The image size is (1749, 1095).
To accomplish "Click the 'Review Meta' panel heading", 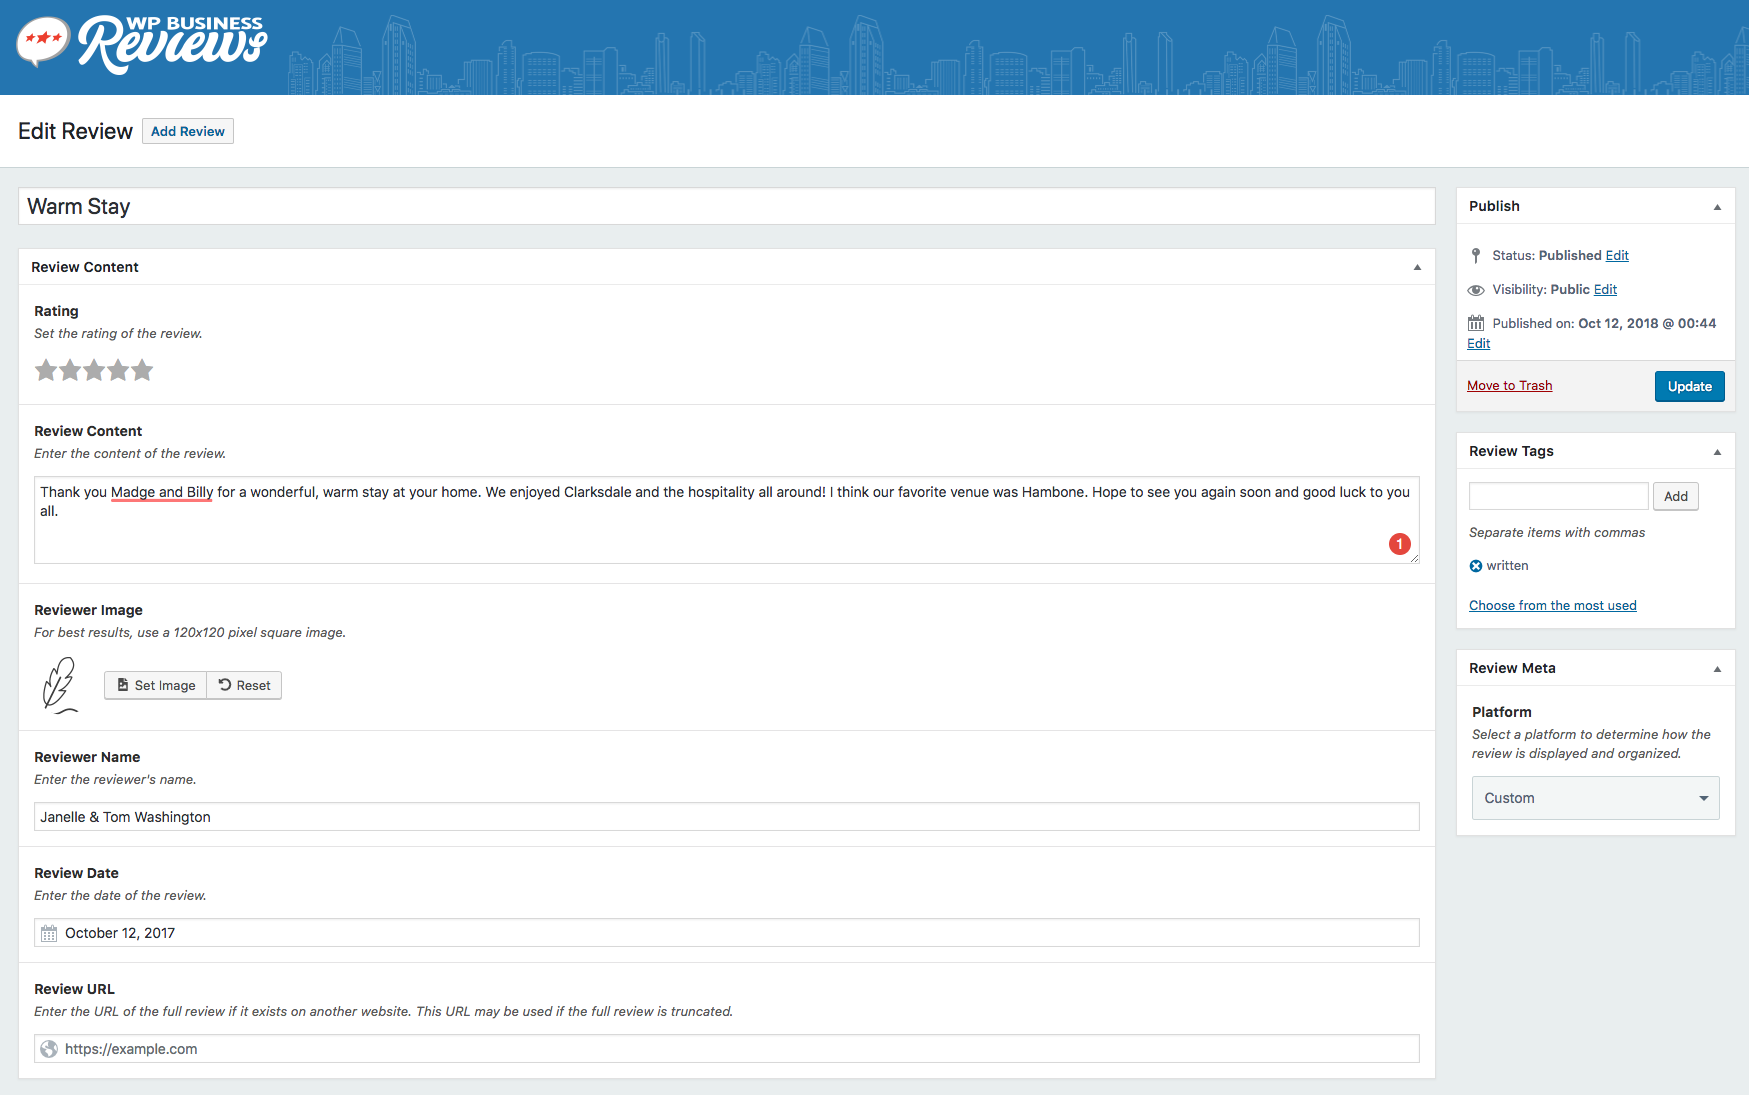I will pos(1512,668).
